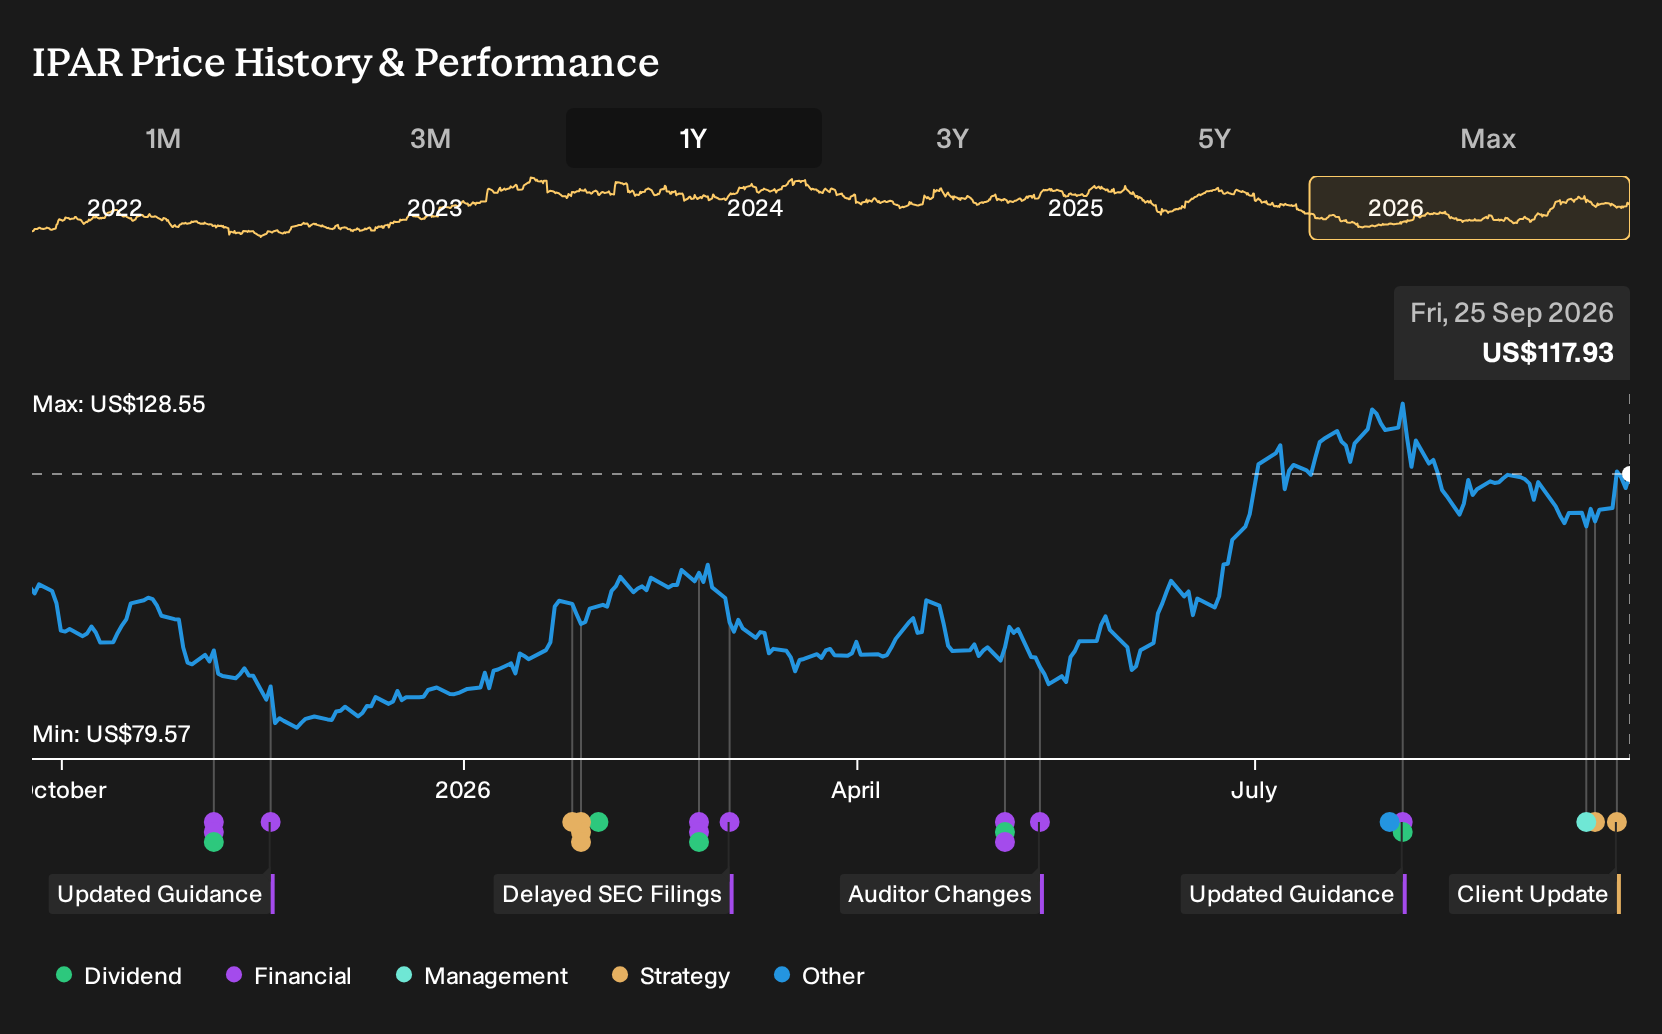Viewport: 1662px width, 1034px height.
Task: Open the Auditor Changes event label
Action: click(x=942, y=894)
